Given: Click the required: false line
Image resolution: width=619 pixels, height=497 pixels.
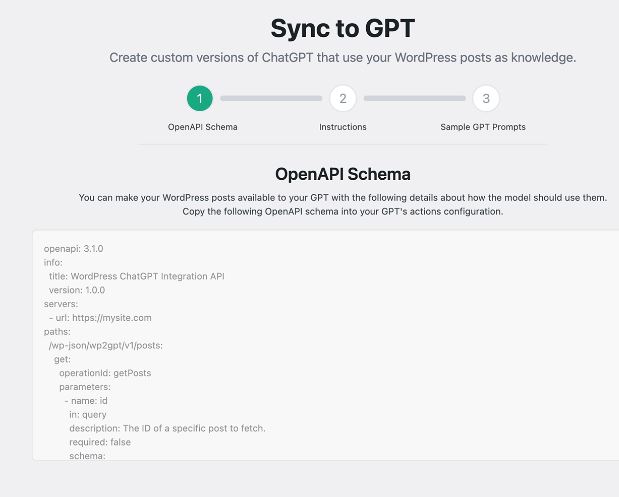Looking at the screenshot, I should pyautogui.click(x=100, y=442).
